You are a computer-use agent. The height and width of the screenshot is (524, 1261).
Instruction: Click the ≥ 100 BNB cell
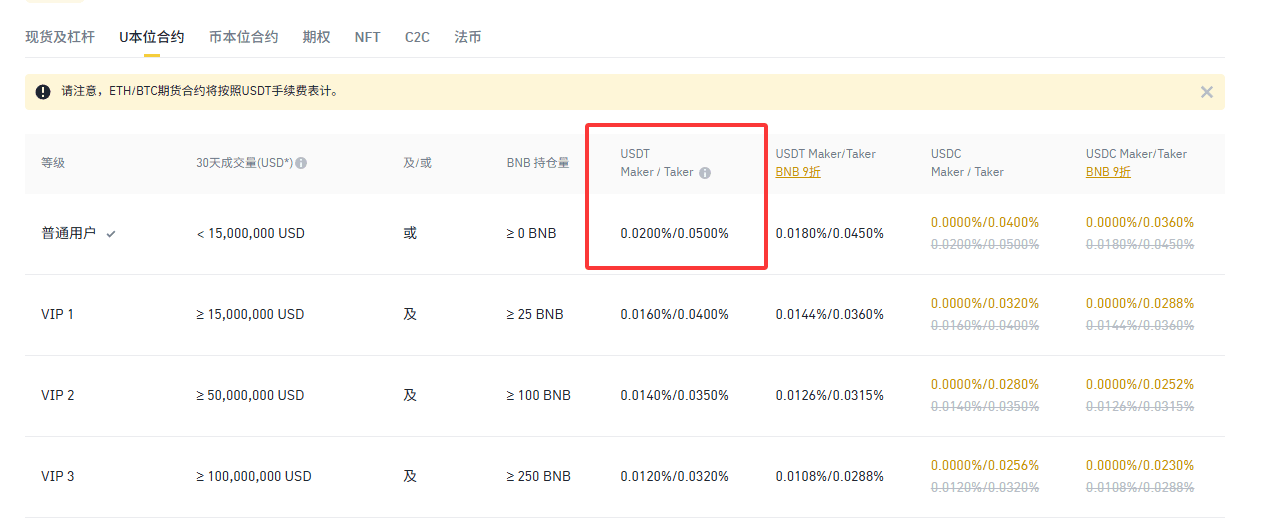point(539,395)
